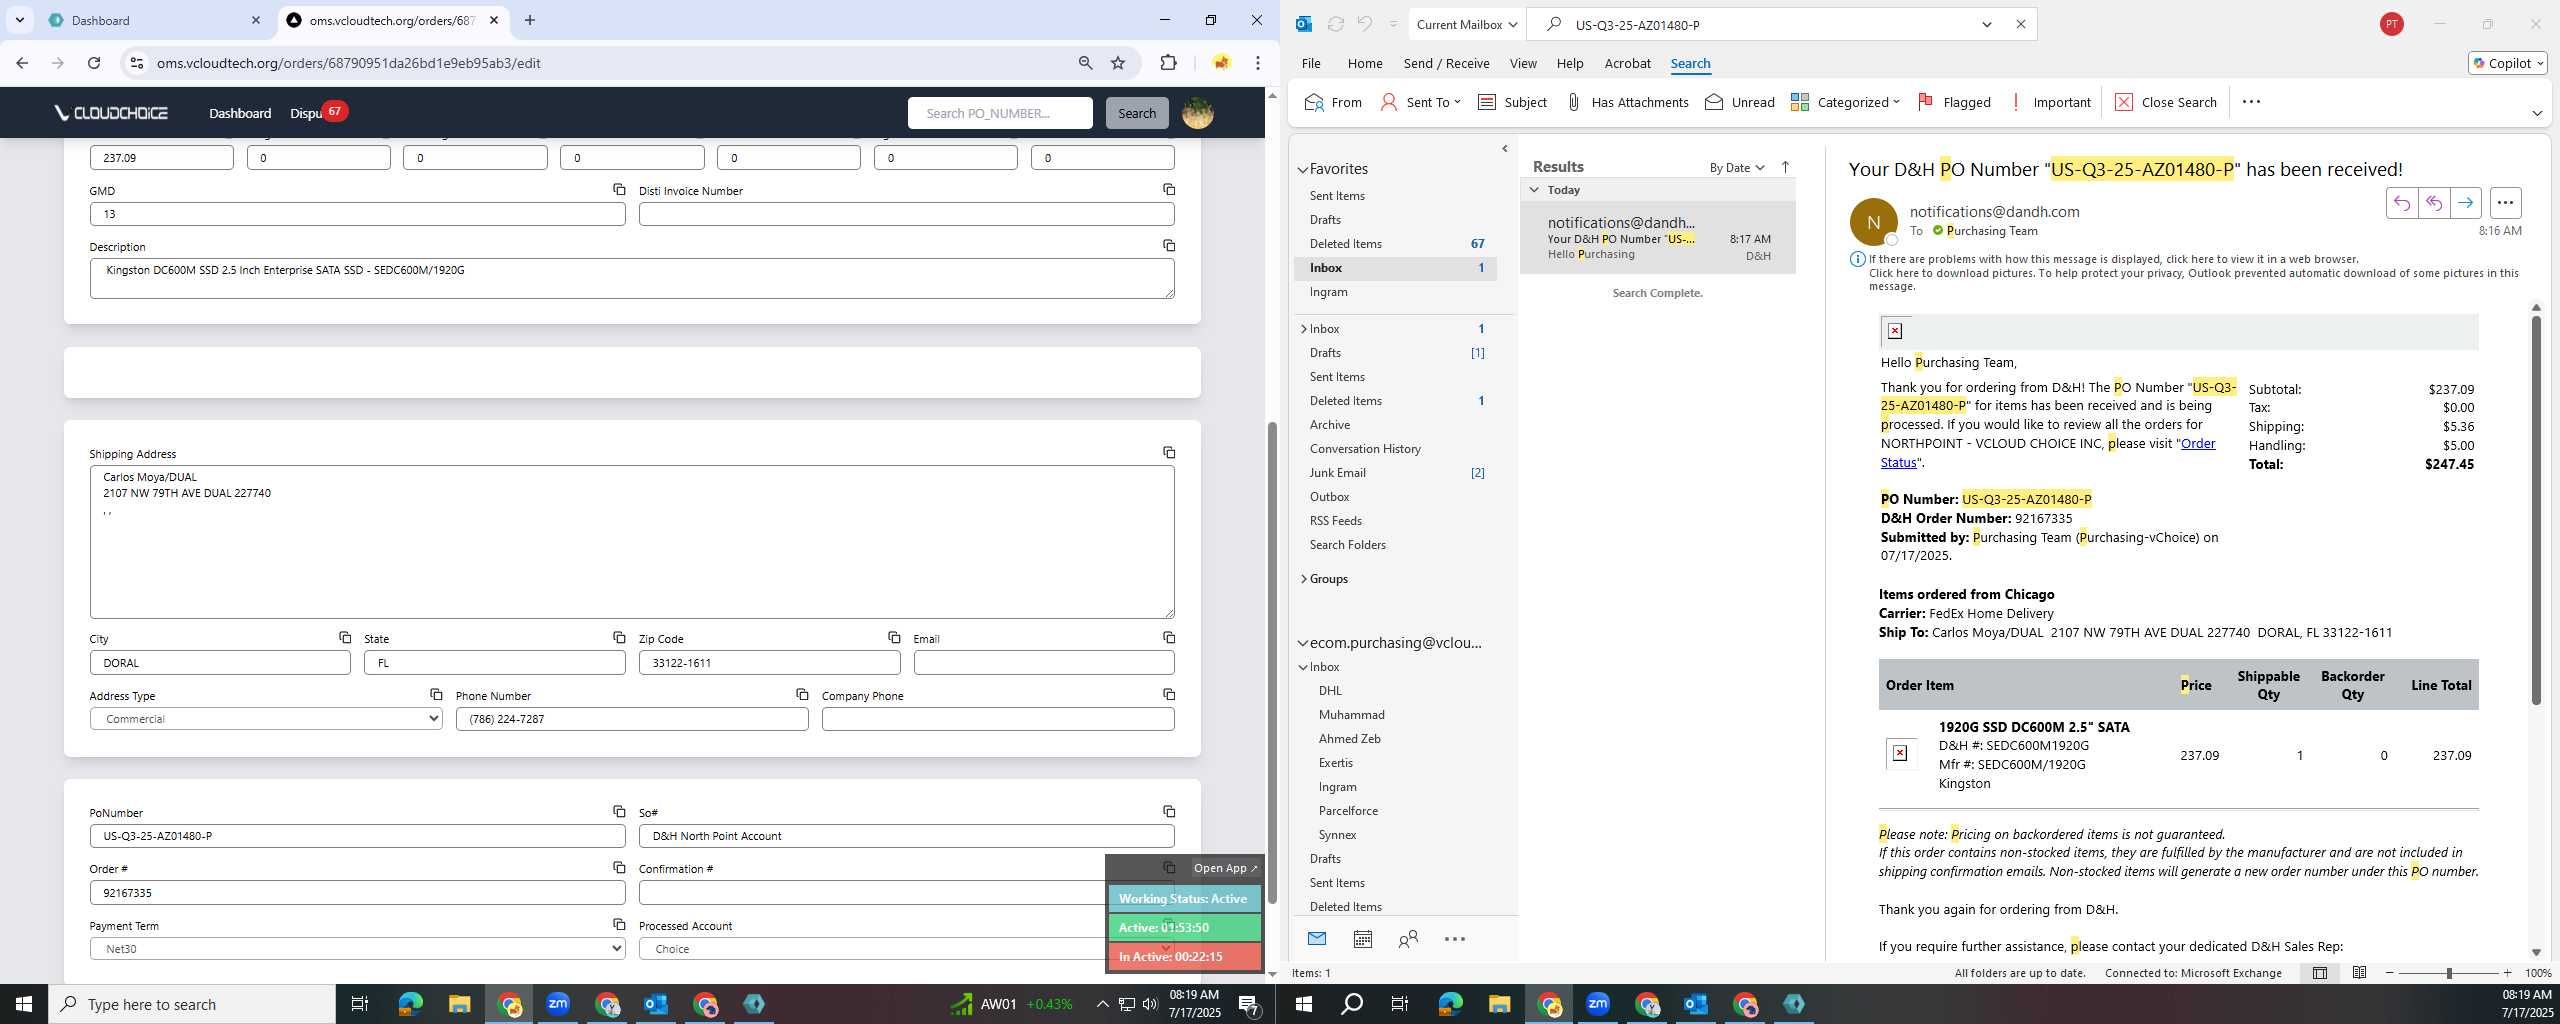Select the D&H notification email result
Screen dimensions: 2560x1024
pyautogui.click(x=1657, y=238)
